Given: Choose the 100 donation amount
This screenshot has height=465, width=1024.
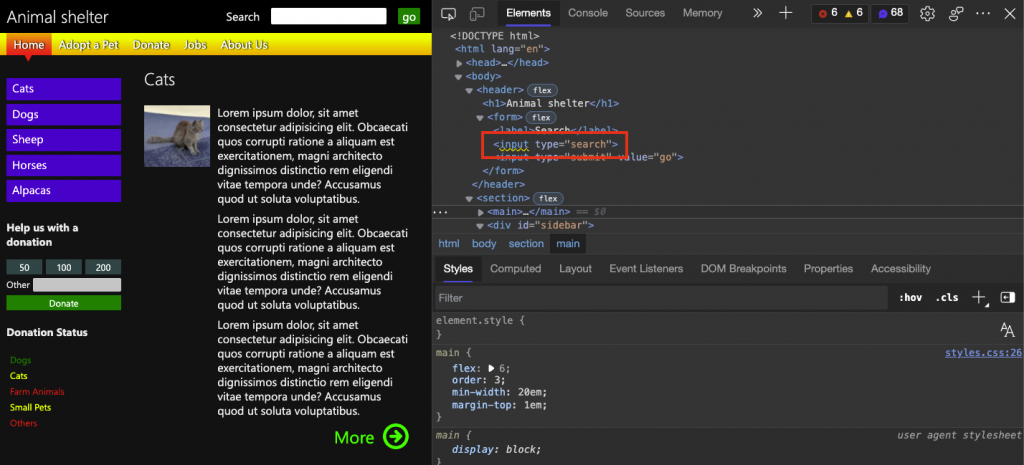Looking at the screenshot, I should point(63,267).
